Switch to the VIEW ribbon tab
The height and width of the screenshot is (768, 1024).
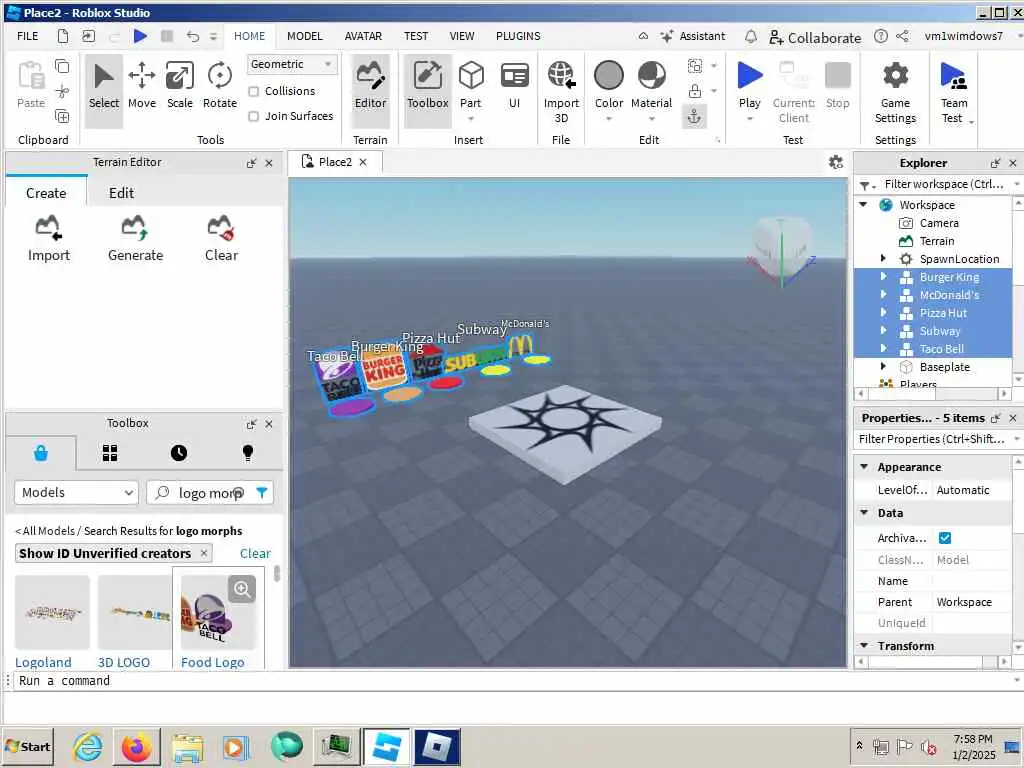pyautogui.click(x=462, y=36)
